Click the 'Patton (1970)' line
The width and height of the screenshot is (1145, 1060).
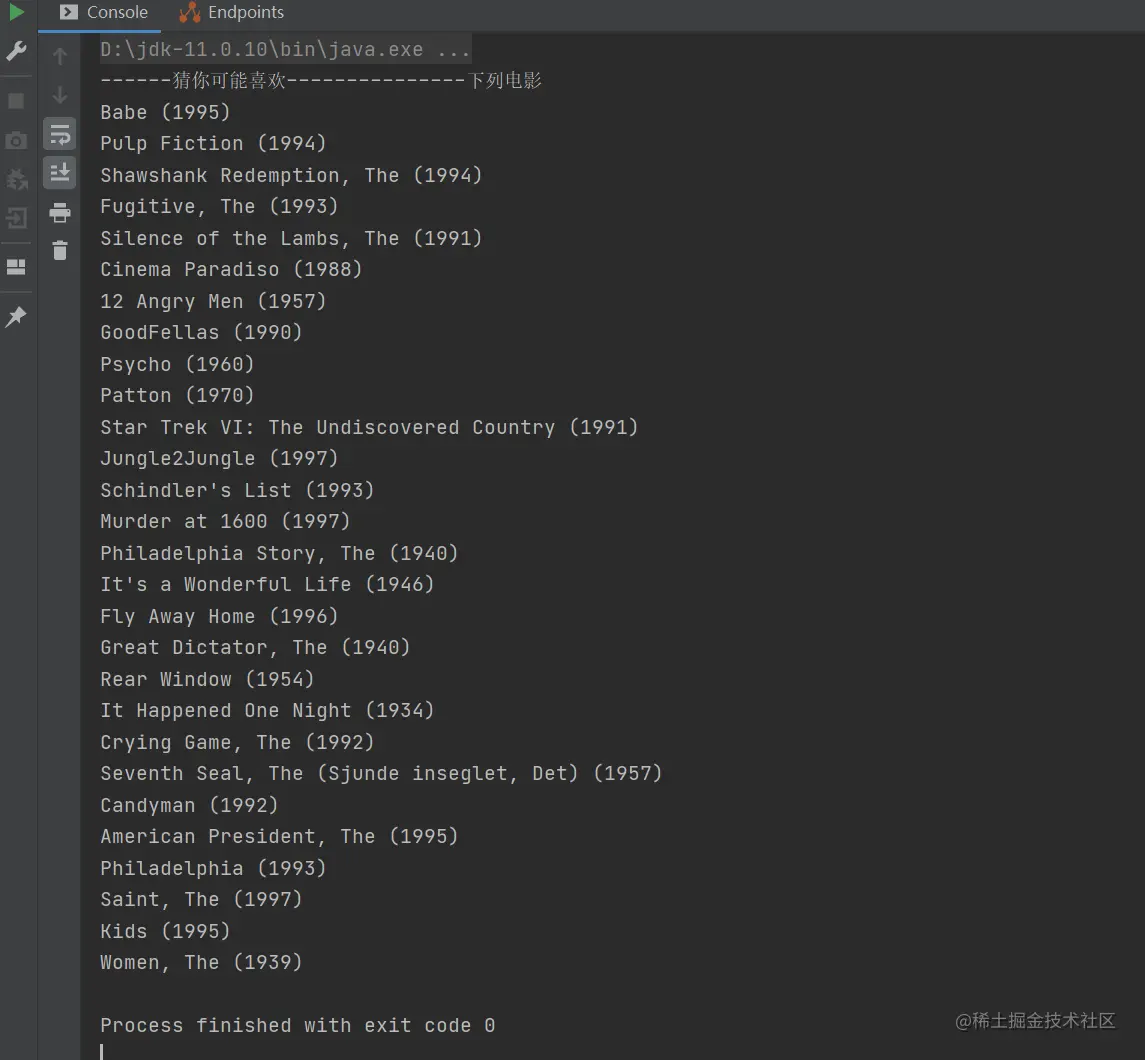coord(177,396)
